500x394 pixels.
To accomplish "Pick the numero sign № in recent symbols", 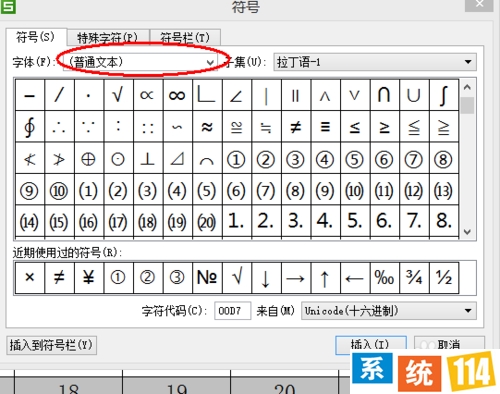I will coord(207,277).
